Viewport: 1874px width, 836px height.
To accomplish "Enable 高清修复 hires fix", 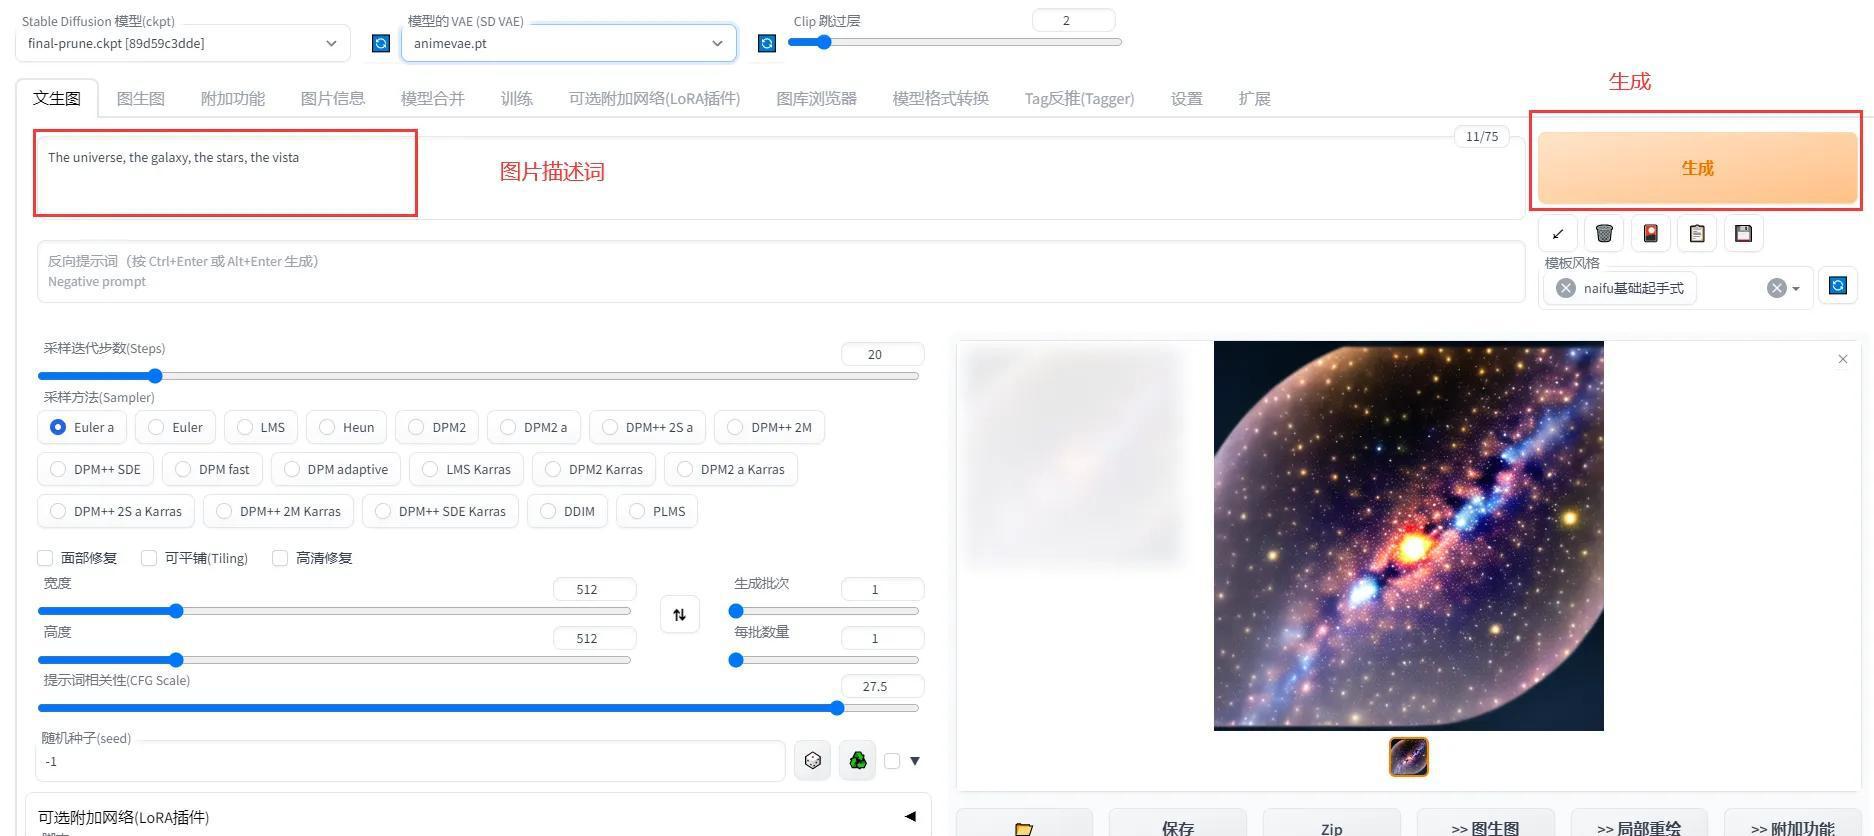I will (x=280, y=558).
